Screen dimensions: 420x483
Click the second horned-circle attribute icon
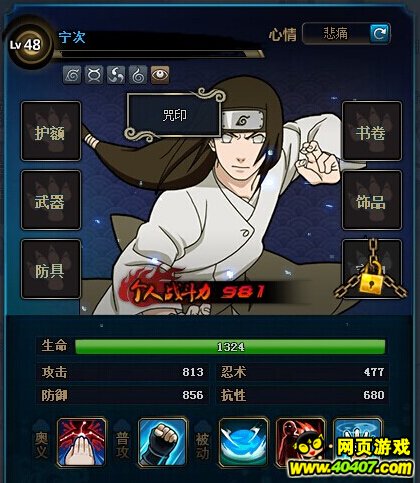94,75
